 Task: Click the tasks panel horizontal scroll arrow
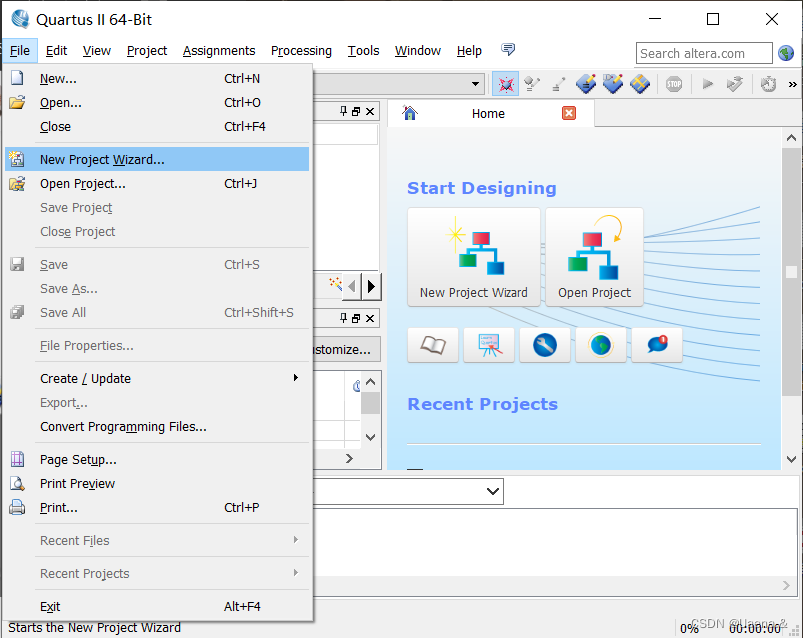[x=349, y=458]
